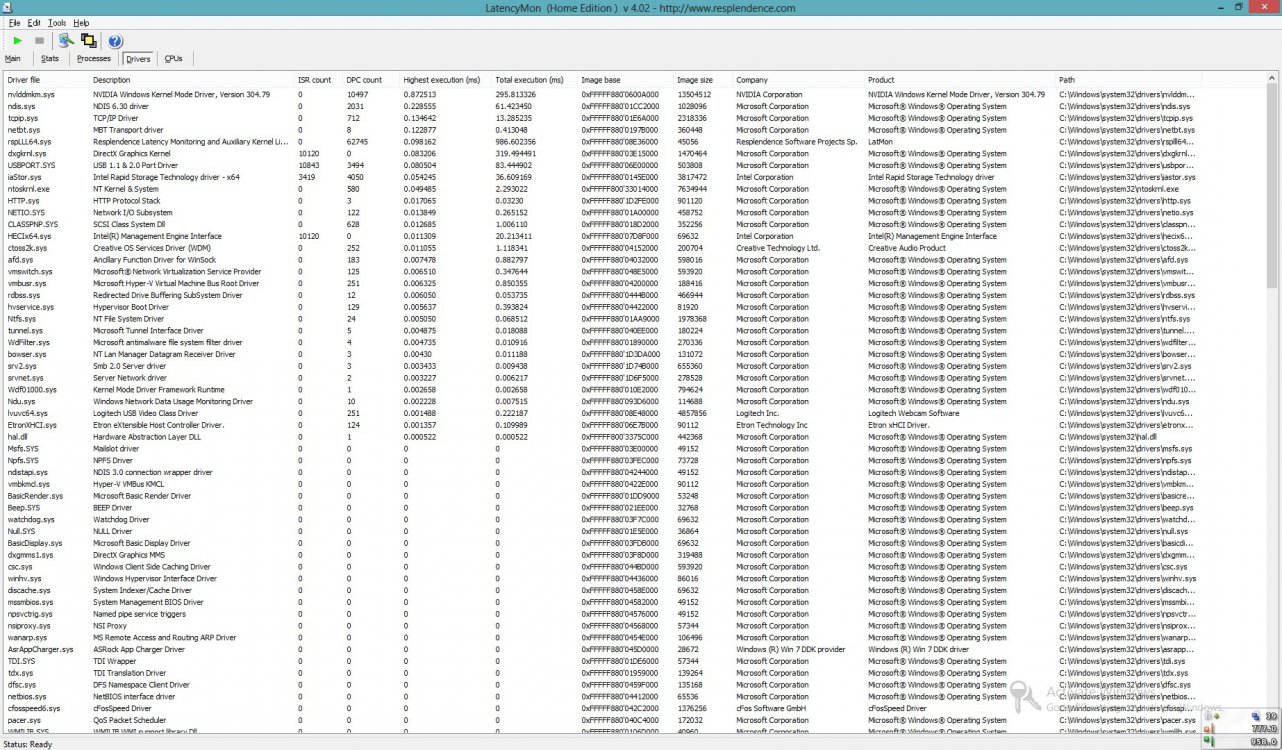1282x750 pixels.
Task: Sort by the Description column header
Action: [x=192, y=80]
